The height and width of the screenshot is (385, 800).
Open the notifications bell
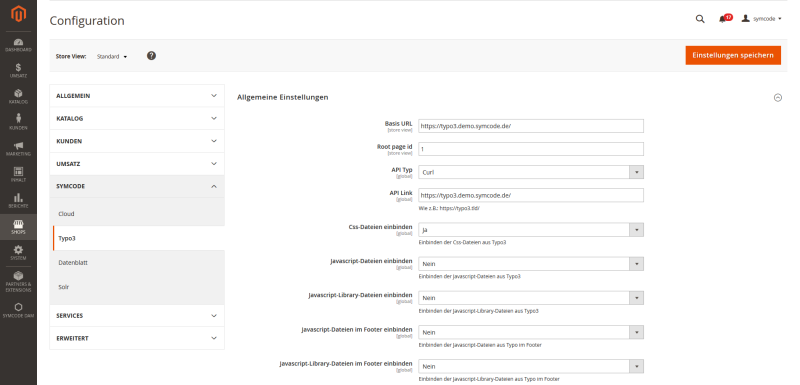pos(723,19)
